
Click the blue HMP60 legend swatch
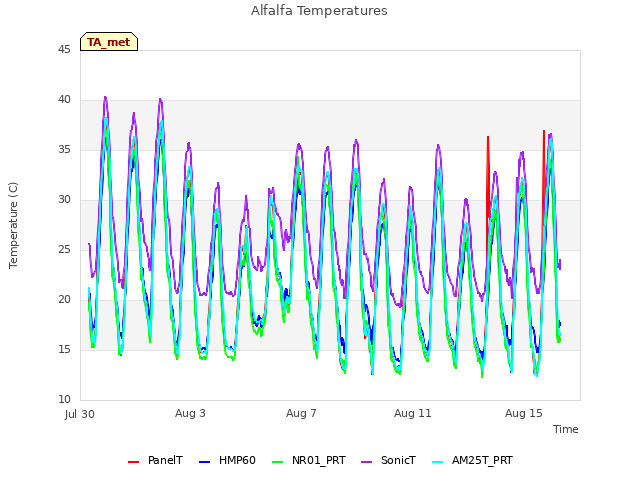(204, 462)
